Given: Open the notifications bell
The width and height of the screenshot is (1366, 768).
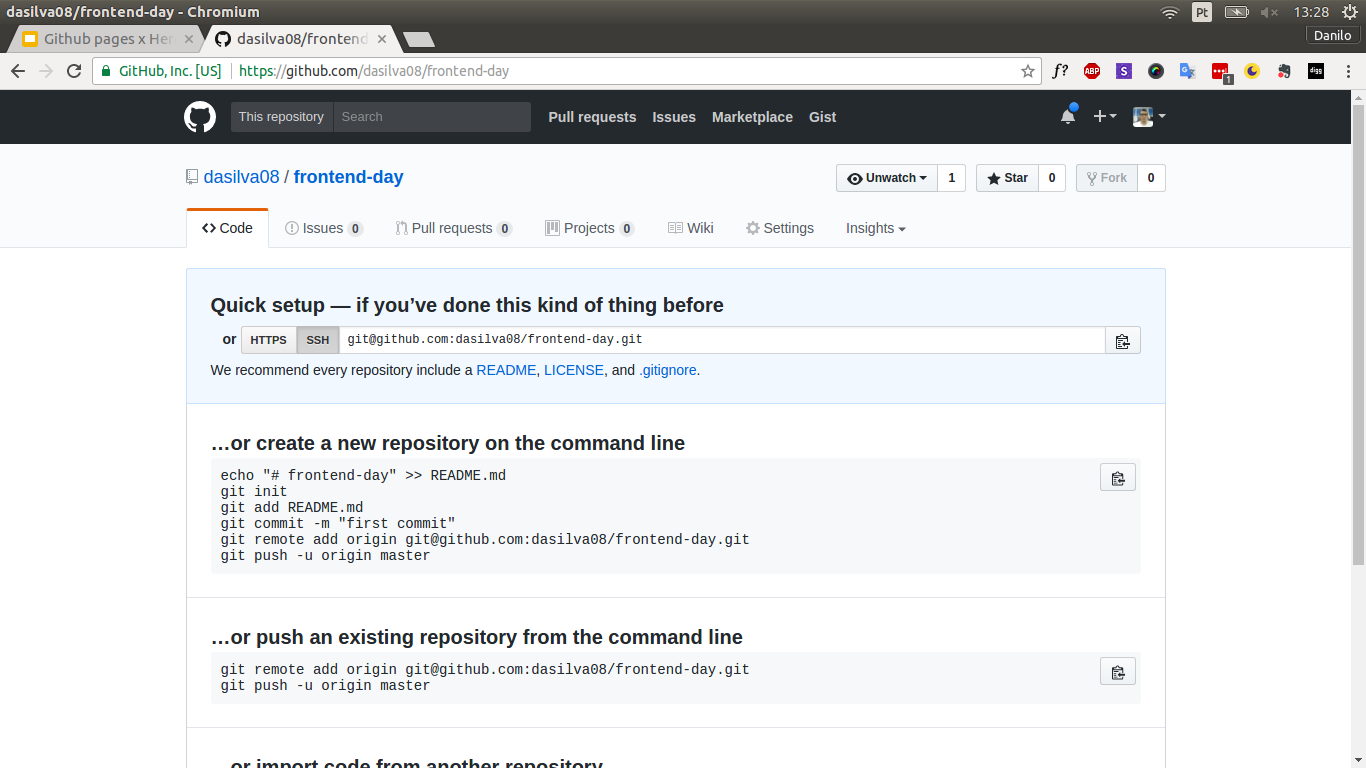Looking at the screenshot, I should tap(1068, 116).
